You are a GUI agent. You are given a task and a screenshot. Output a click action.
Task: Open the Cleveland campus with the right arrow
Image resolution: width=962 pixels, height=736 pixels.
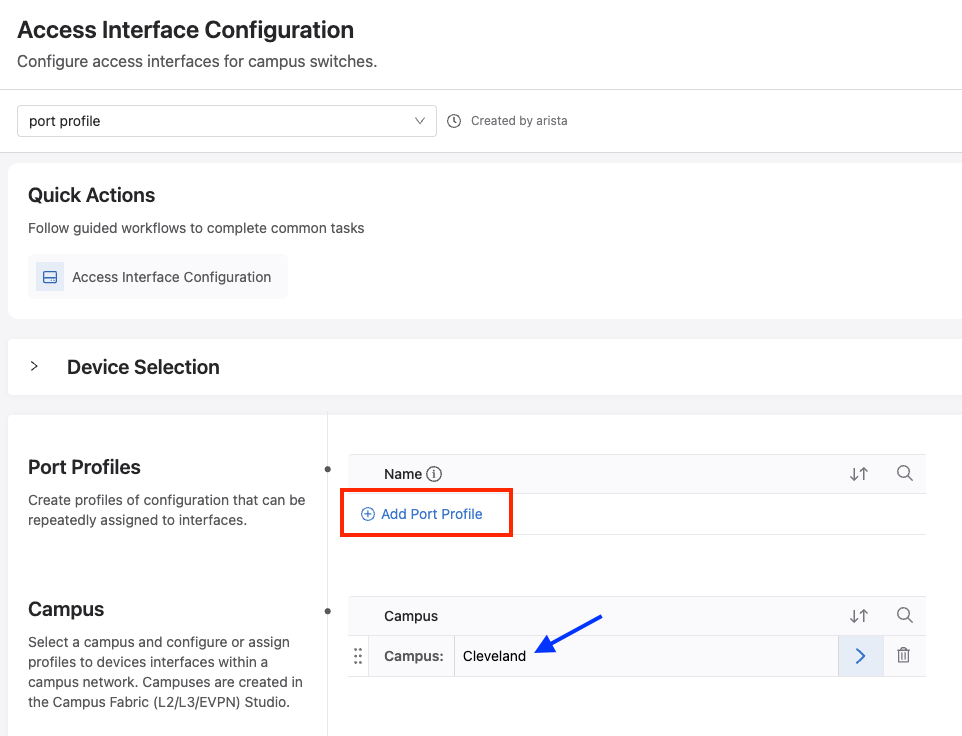(860, 656)
